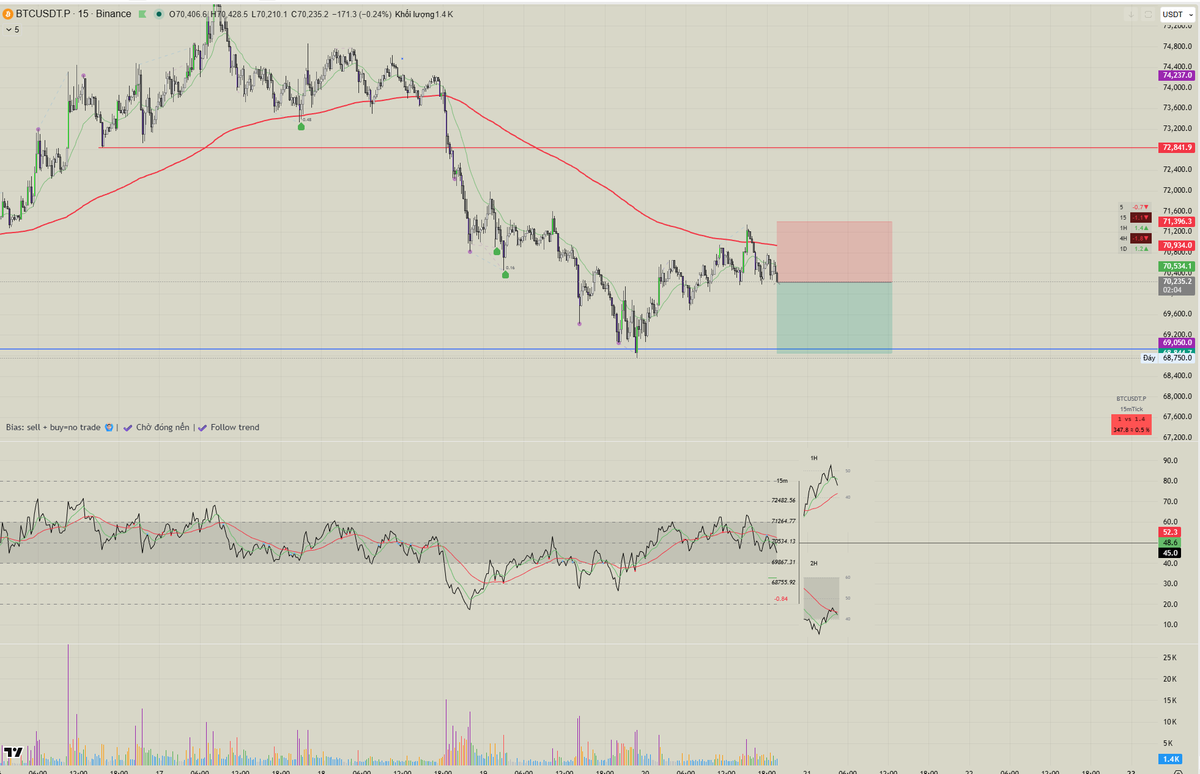The height and width of the screenshot is (774, 1200).
Task: Expand the collapsed indicators legend showing 5
Action: coord(11,30)
